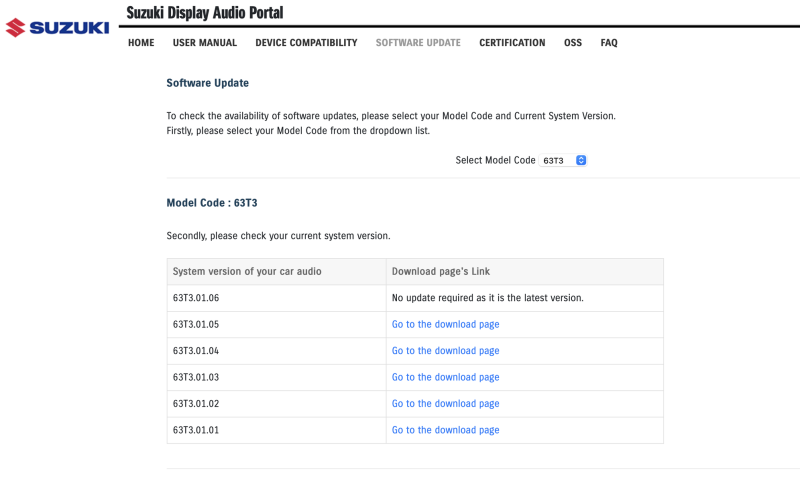
Task: Go to DEVICE COMPATIBILITY
Action: click(x=306, y=43)
